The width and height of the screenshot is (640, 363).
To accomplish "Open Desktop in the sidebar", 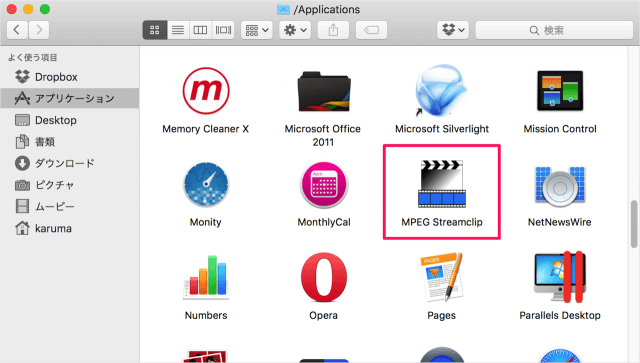I will point(70,120).
